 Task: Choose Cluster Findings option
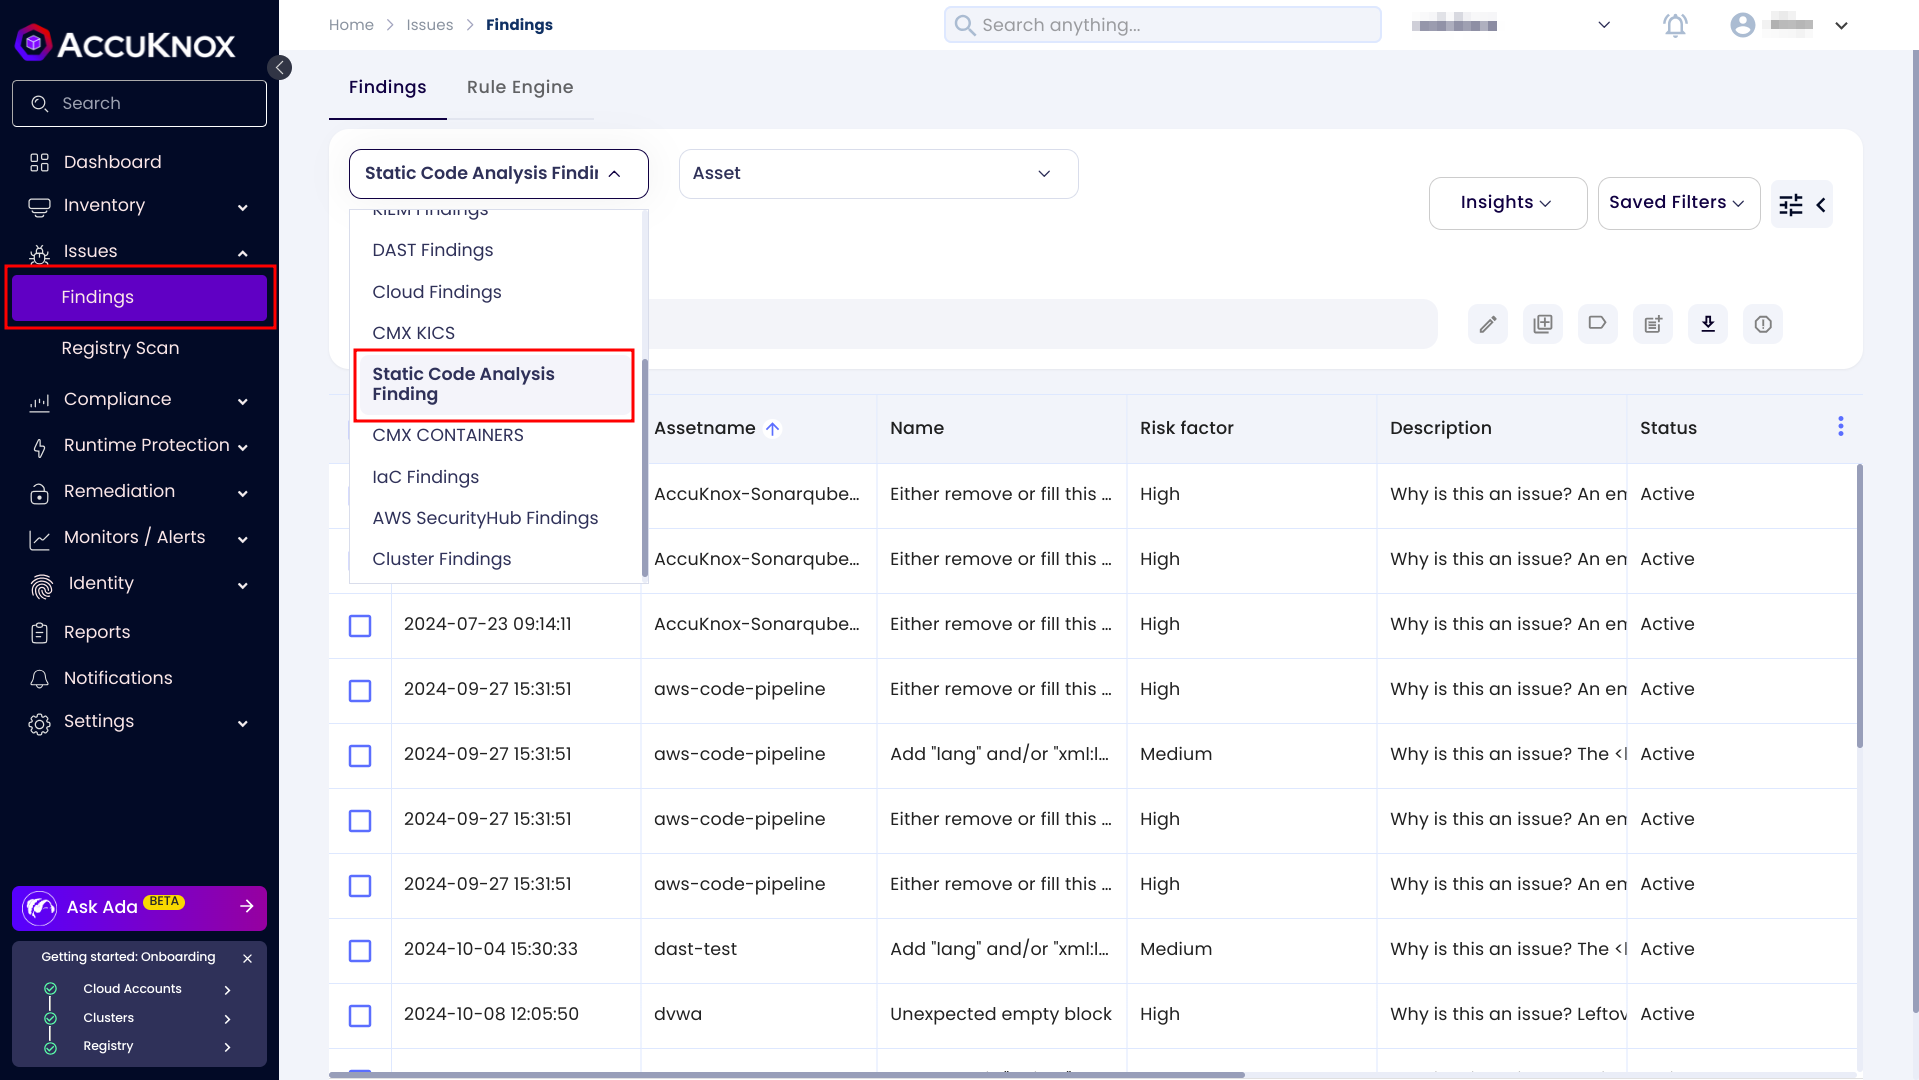click(x=442, y=559)
